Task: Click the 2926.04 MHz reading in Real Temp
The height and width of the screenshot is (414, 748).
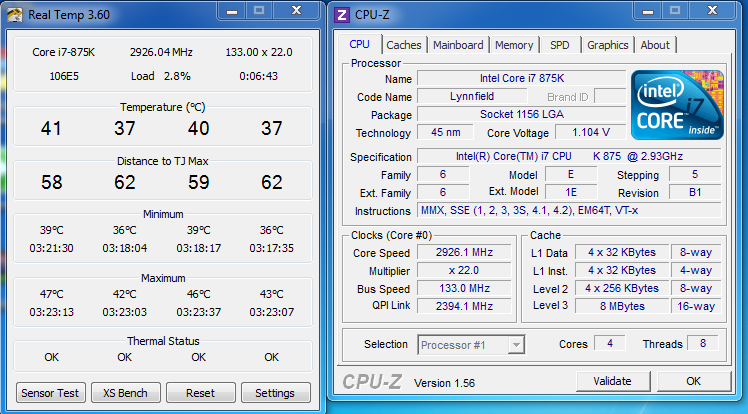Action: click(x=161, y=52)
